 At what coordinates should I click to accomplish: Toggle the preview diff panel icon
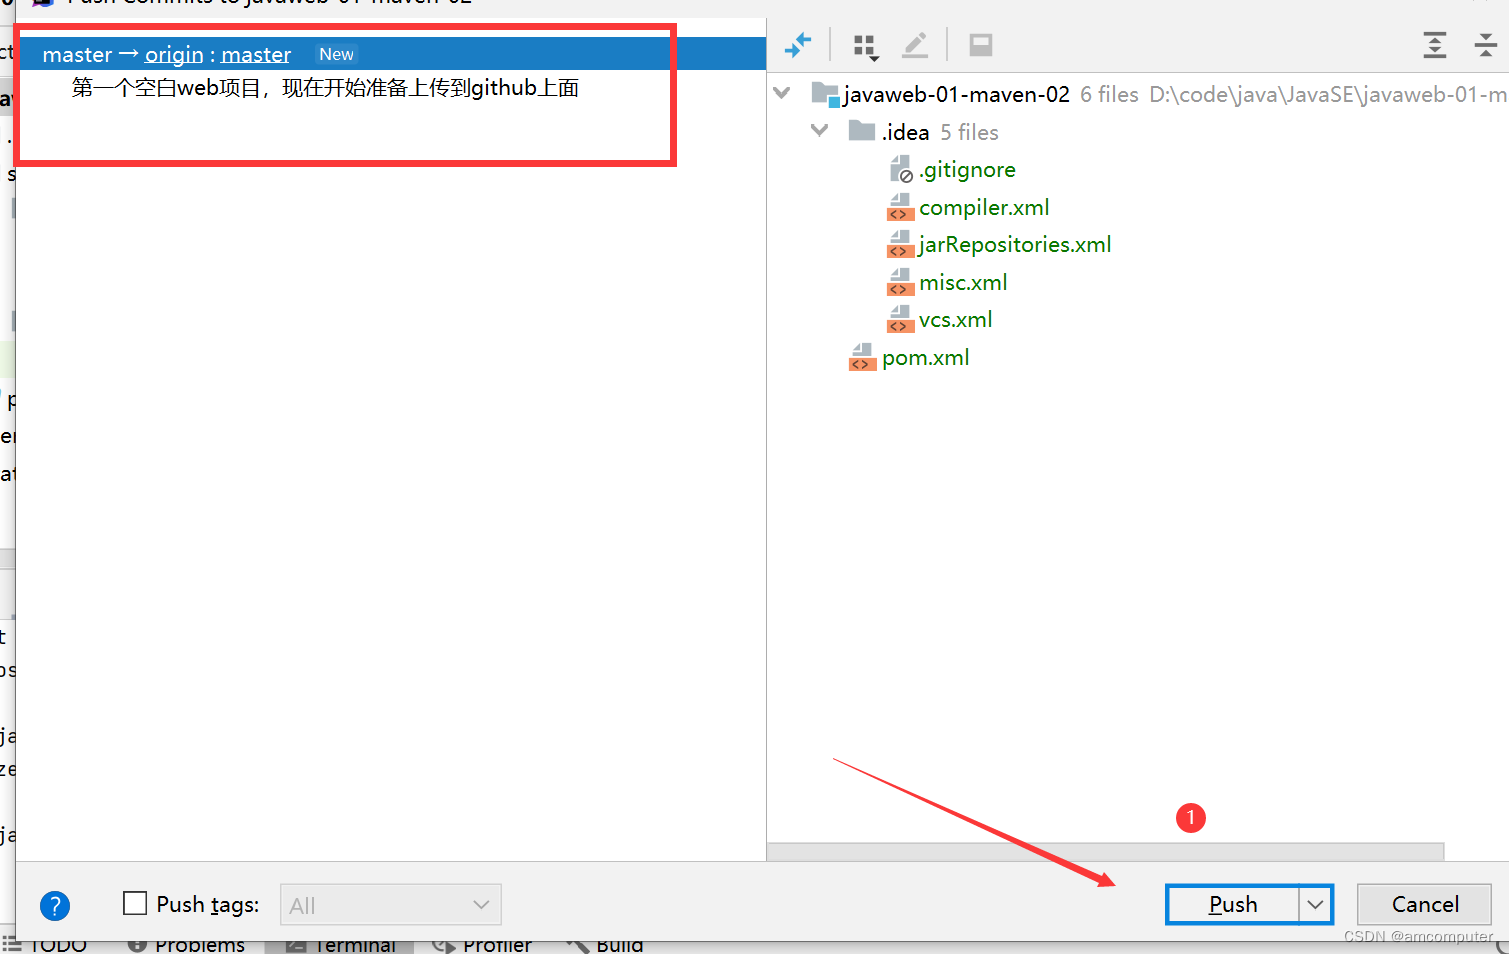click(981, 45)
